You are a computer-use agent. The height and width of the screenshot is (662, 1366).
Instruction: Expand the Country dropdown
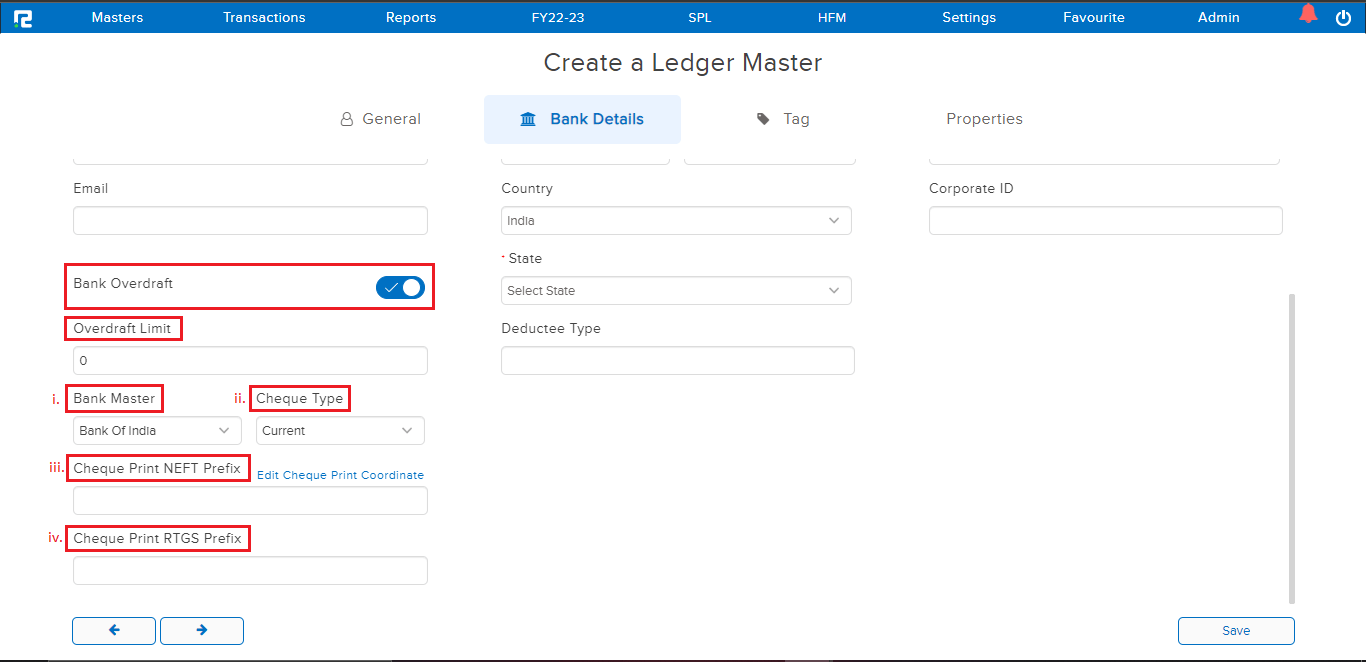[x=676, y=221]
